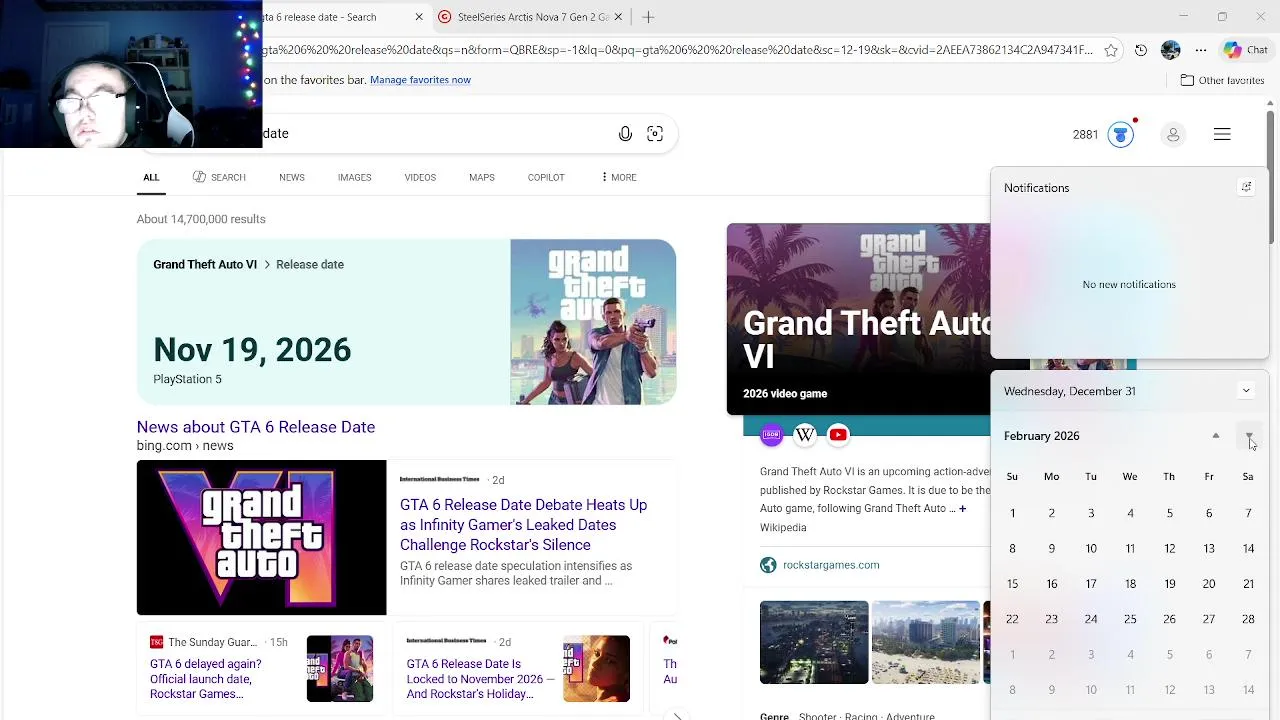
Task: Open Copilot Chat button
Action: (x=1246, y=50)
